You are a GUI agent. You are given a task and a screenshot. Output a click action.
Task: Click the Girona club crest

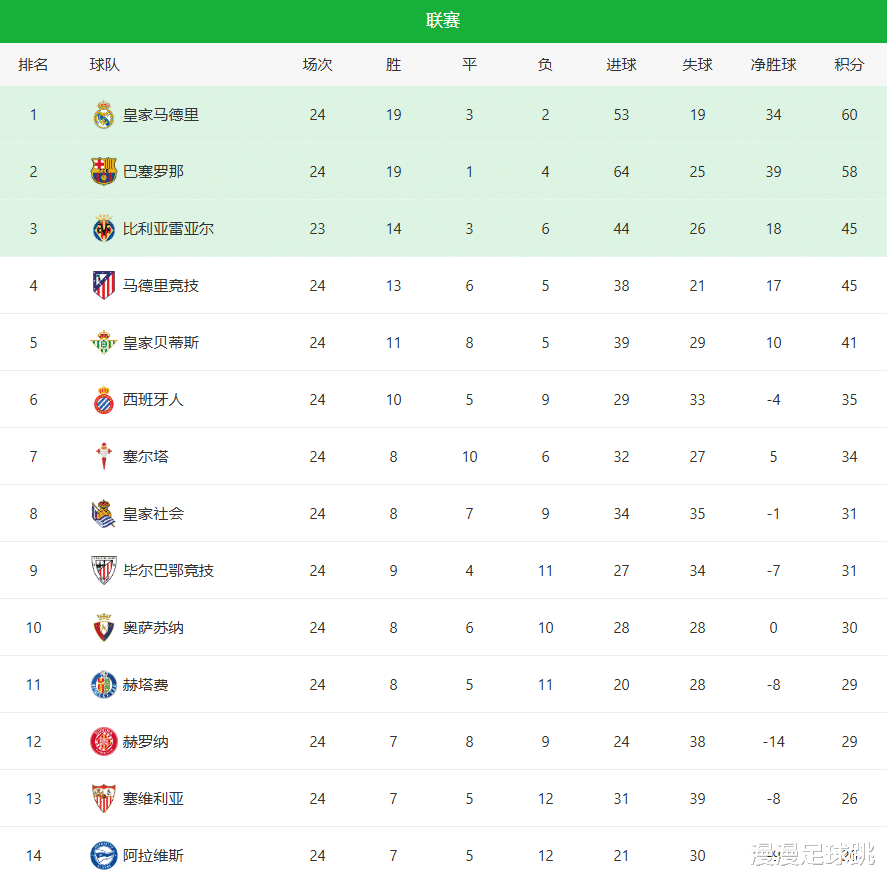click(104, 742)
